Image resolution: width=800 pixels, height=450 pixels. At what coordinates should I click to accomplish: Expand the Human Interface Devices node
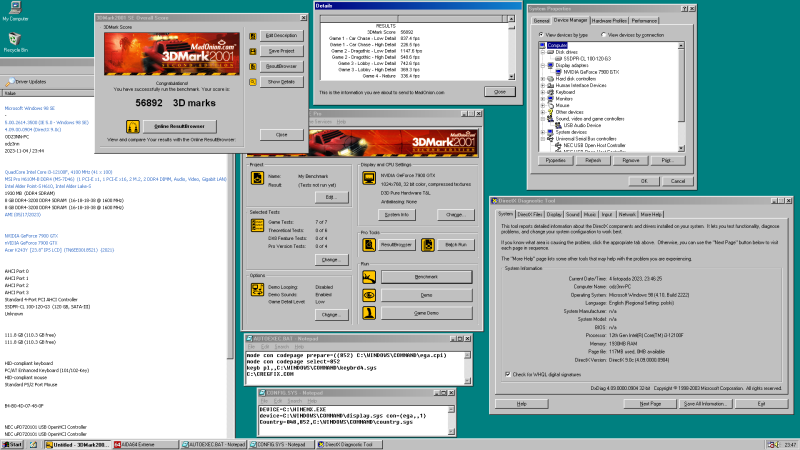[x=543, y=85]
